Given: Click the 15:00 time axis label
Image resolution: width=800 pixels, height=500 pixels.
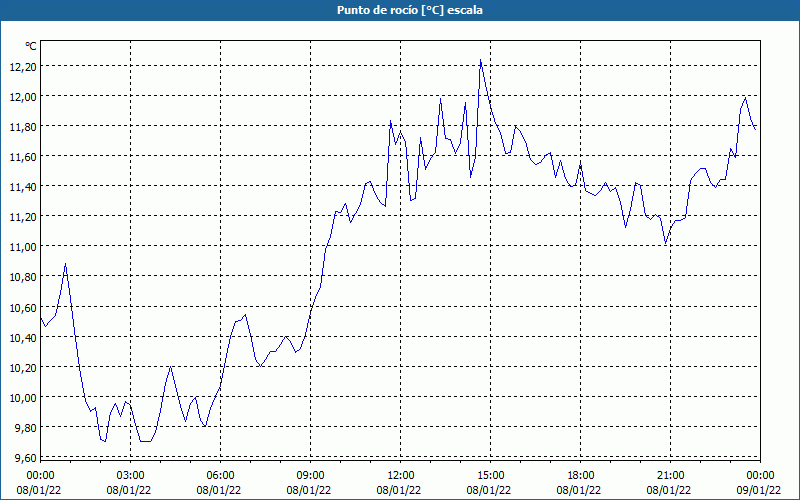Looking at the screenshot, I should (x=490, y=476).
